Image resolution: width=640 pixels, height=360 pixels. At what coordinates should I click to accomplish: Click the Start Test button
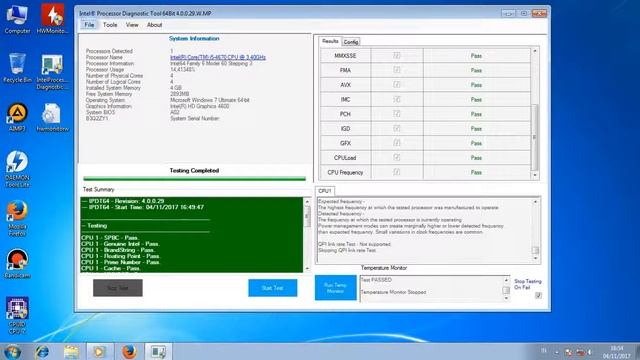tap(273, 288)
